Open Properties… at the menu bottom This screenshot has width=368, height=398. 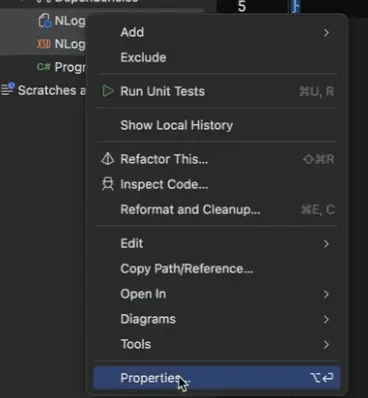pos(217,378)
